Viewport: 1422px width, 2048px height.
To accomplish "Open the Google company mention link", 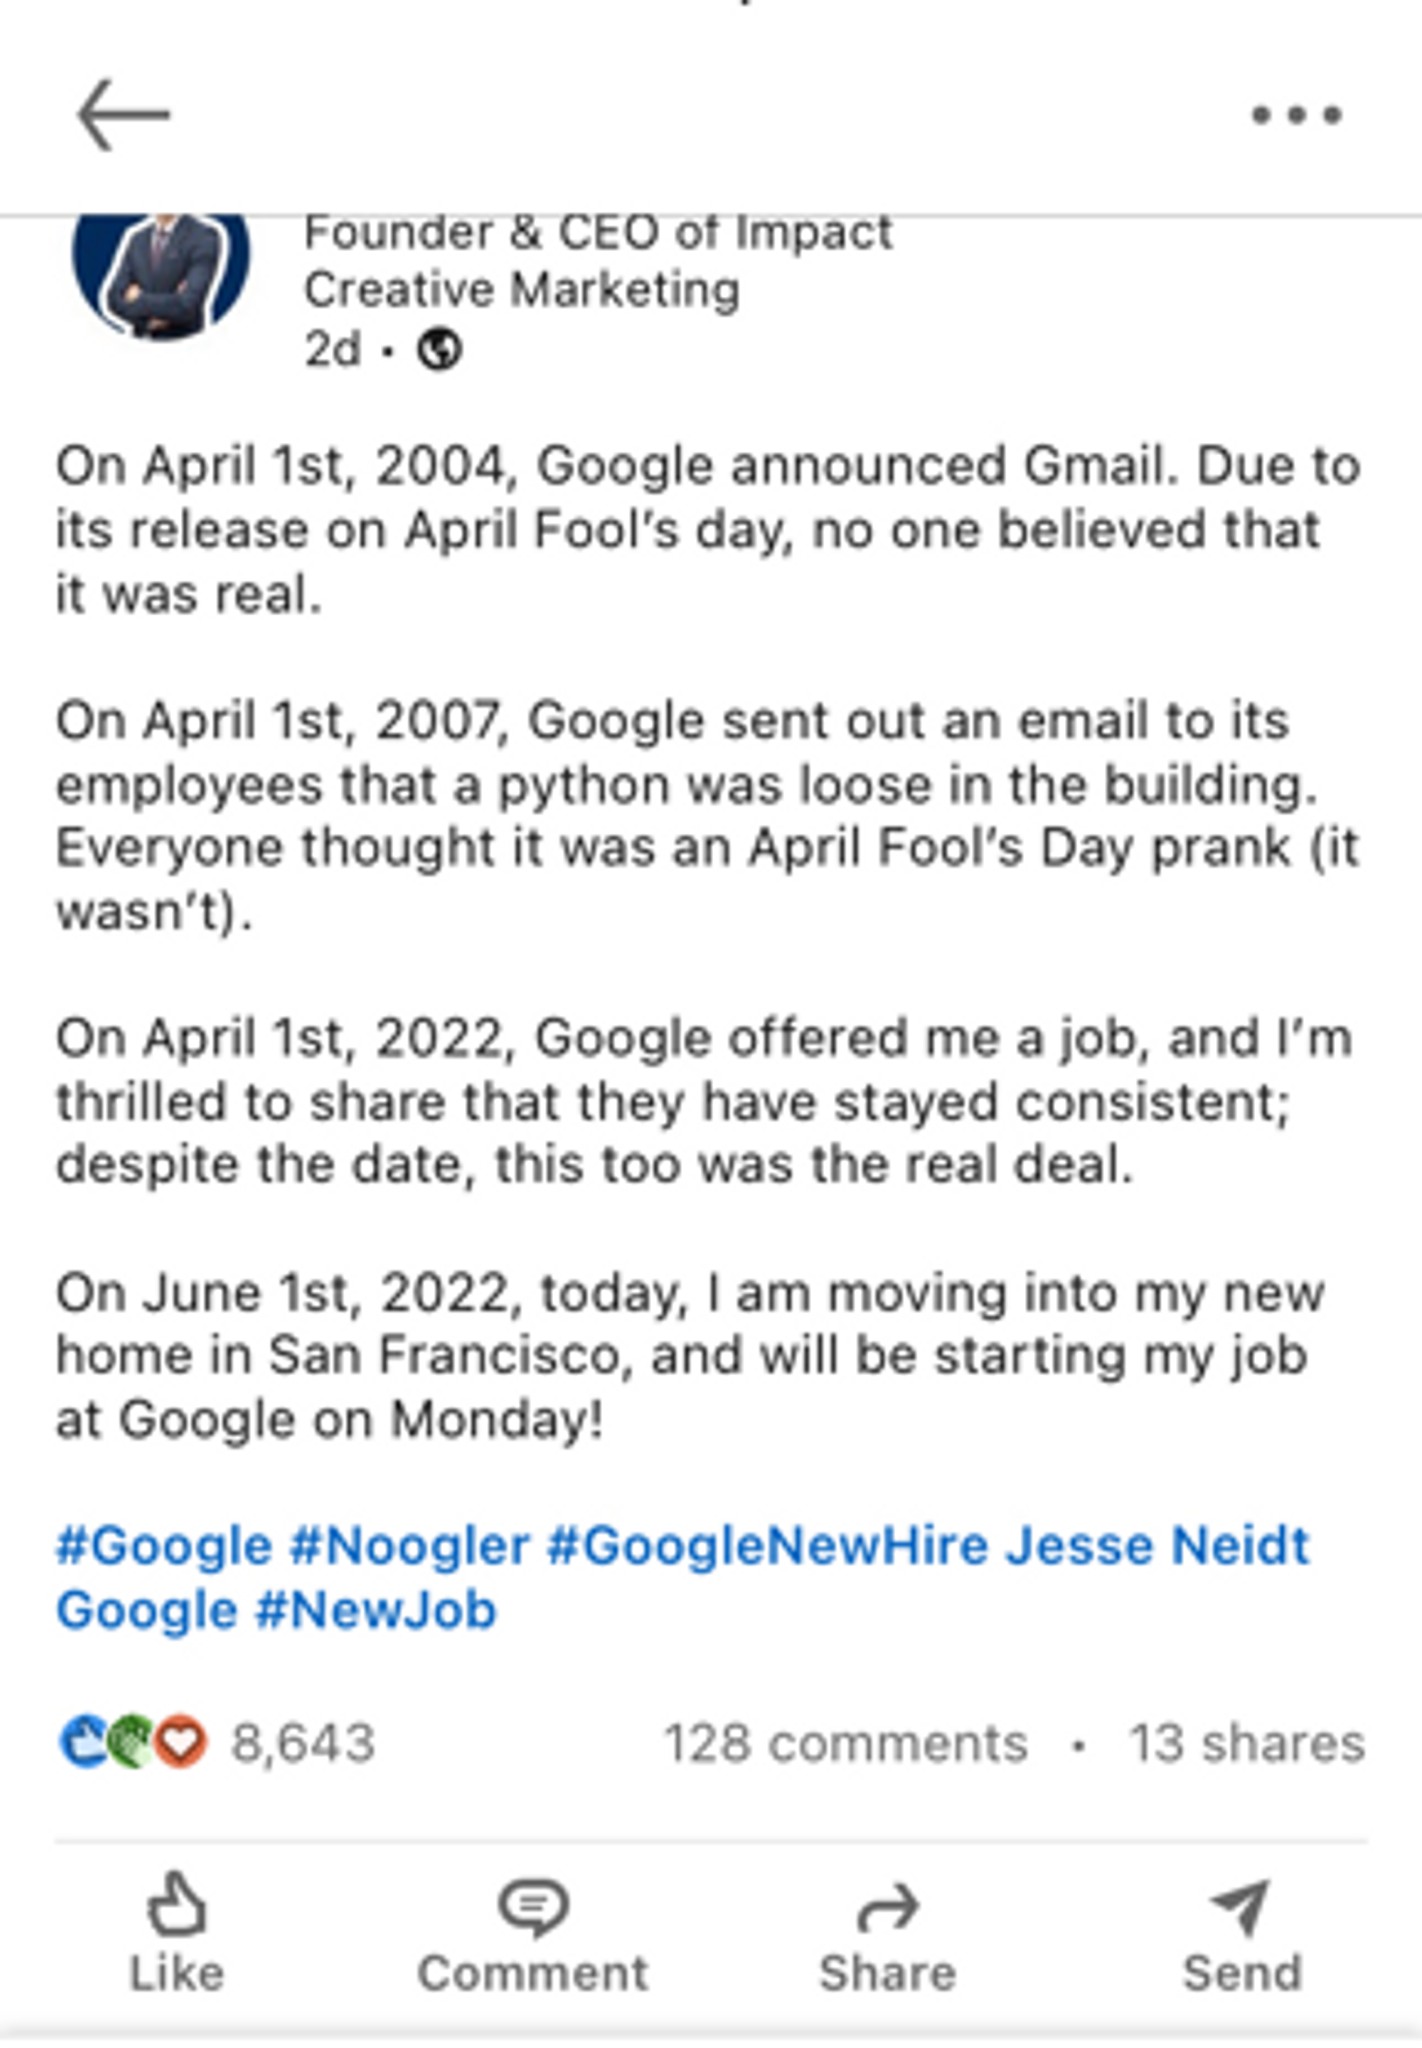I will tap(147, 1611).
